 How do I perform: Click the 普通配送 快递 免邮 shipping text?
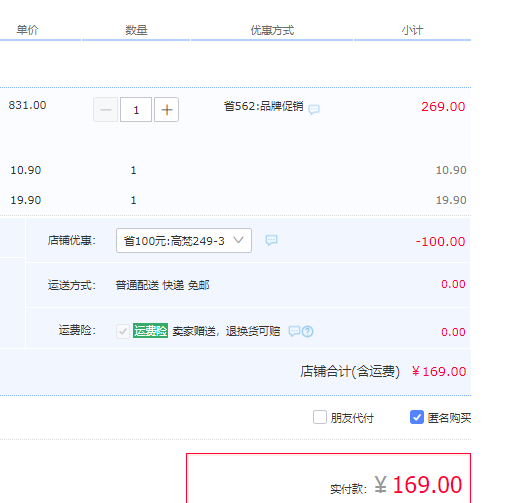click(x=162, y=285)
